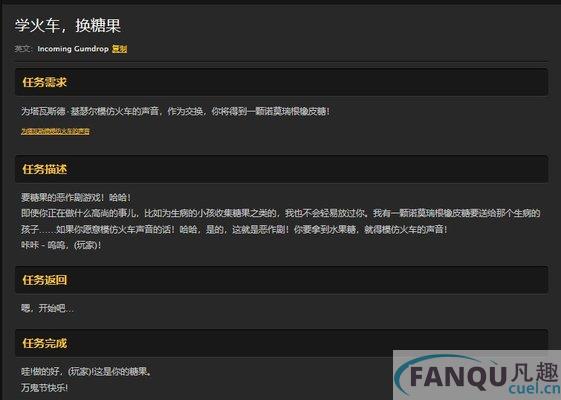The height and width of the screenshot is (400, 561).
Task: Select the English name Incoming Gumdrop
Action: [x=73, y=49]
